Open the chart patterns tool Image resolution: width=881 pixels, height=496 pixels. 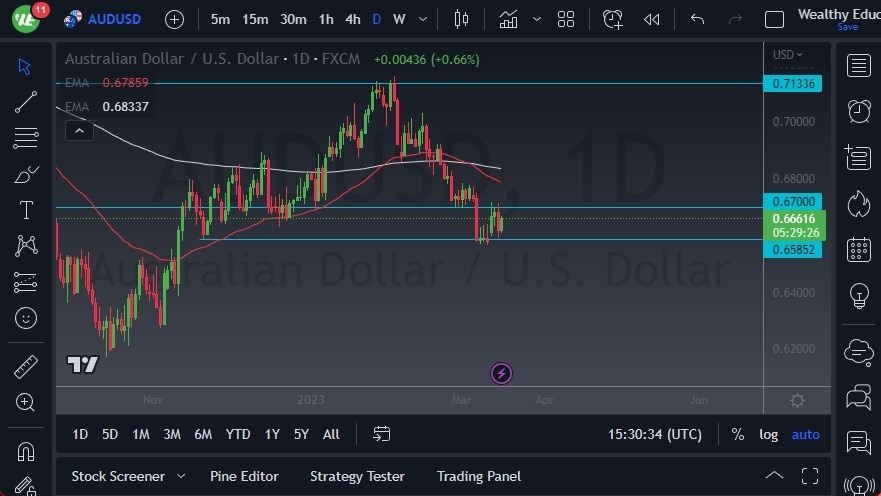[x=26, y=246]
